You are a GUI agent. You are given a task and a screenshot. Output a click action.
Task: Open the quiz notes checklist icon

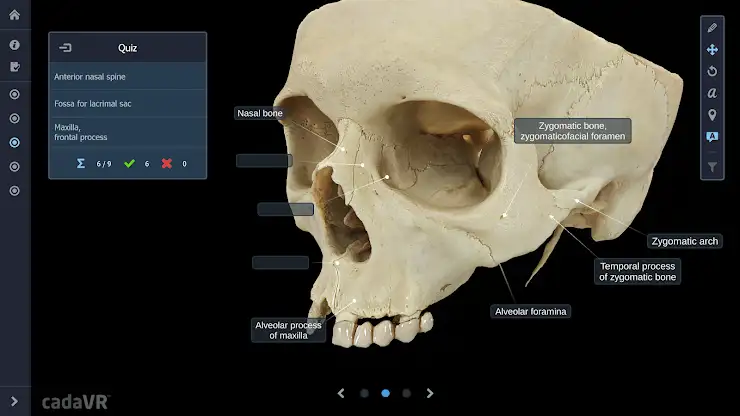[15, 67]
